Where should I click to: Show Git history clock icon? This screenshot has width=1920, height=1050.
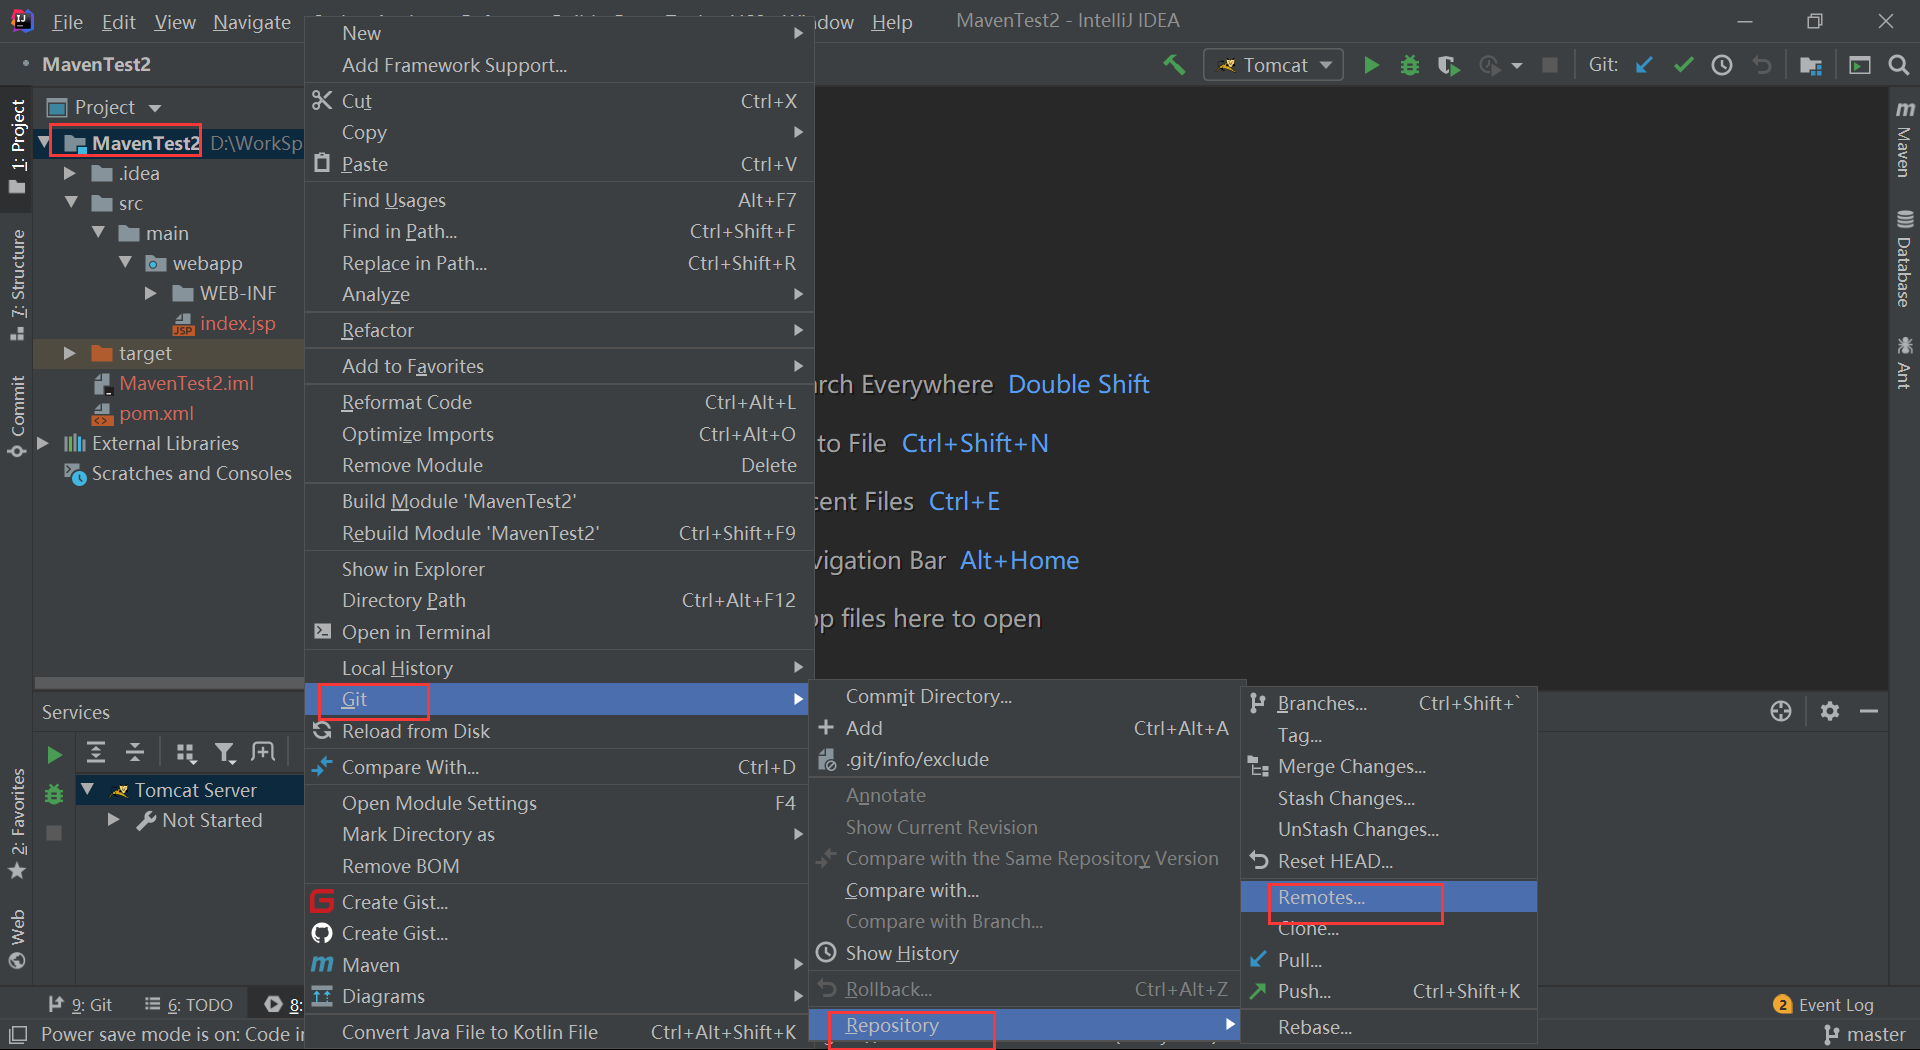[1722, 65]
